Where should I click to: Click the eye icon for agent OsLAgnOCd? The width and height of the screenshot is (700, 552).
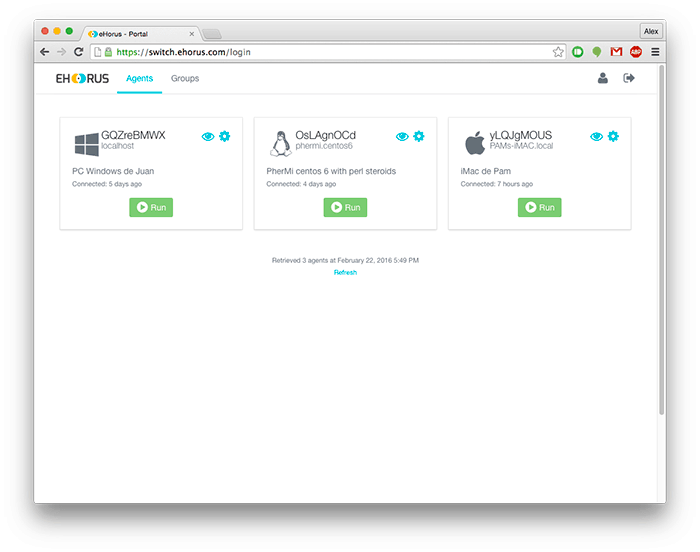(402, 137)
